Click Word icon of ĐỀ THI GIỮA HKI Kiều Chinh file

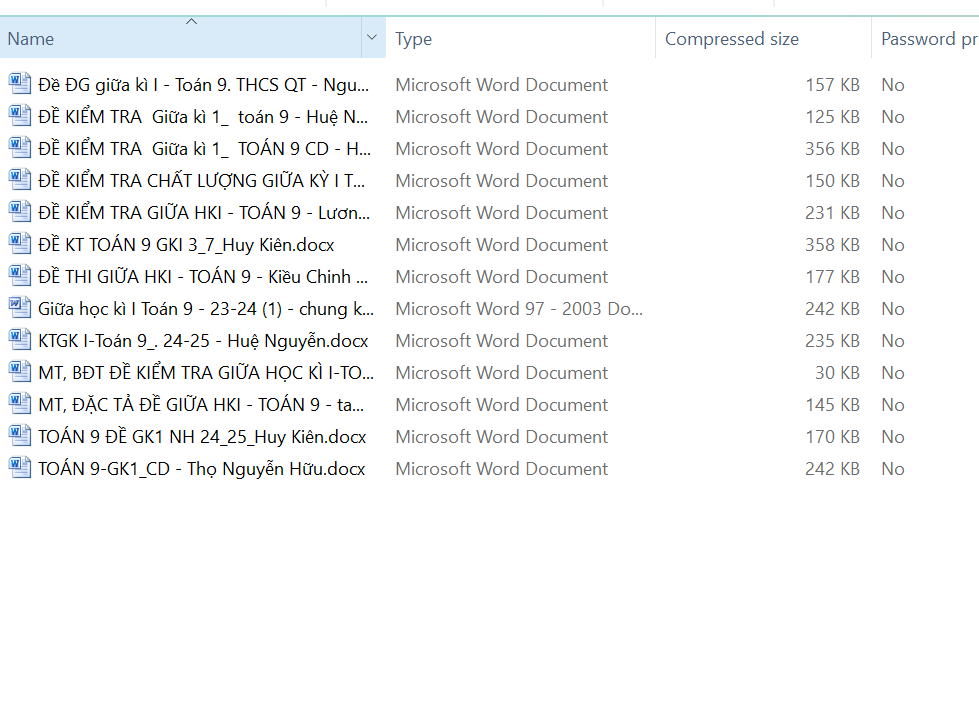point(19,276)
